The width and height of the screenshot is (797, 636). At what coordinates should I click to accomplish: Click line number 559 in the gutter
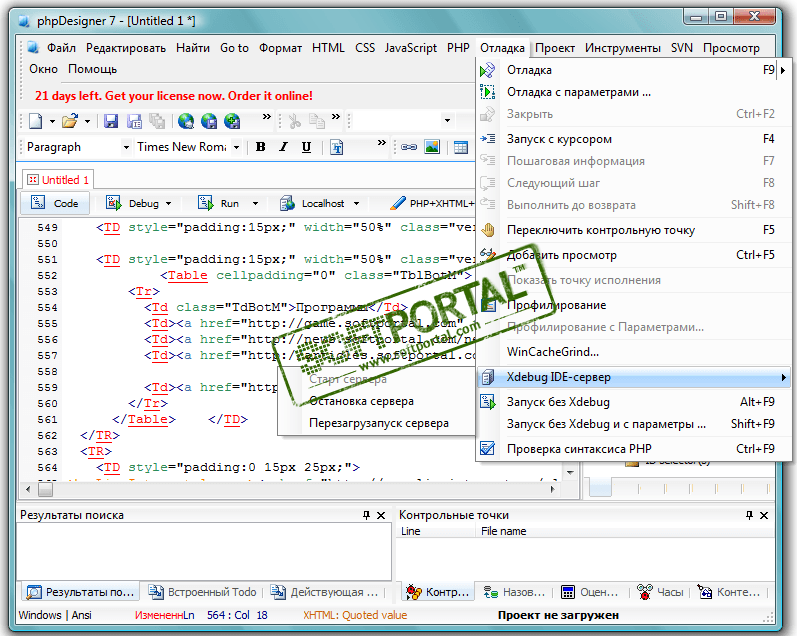[x=47, y=387]
